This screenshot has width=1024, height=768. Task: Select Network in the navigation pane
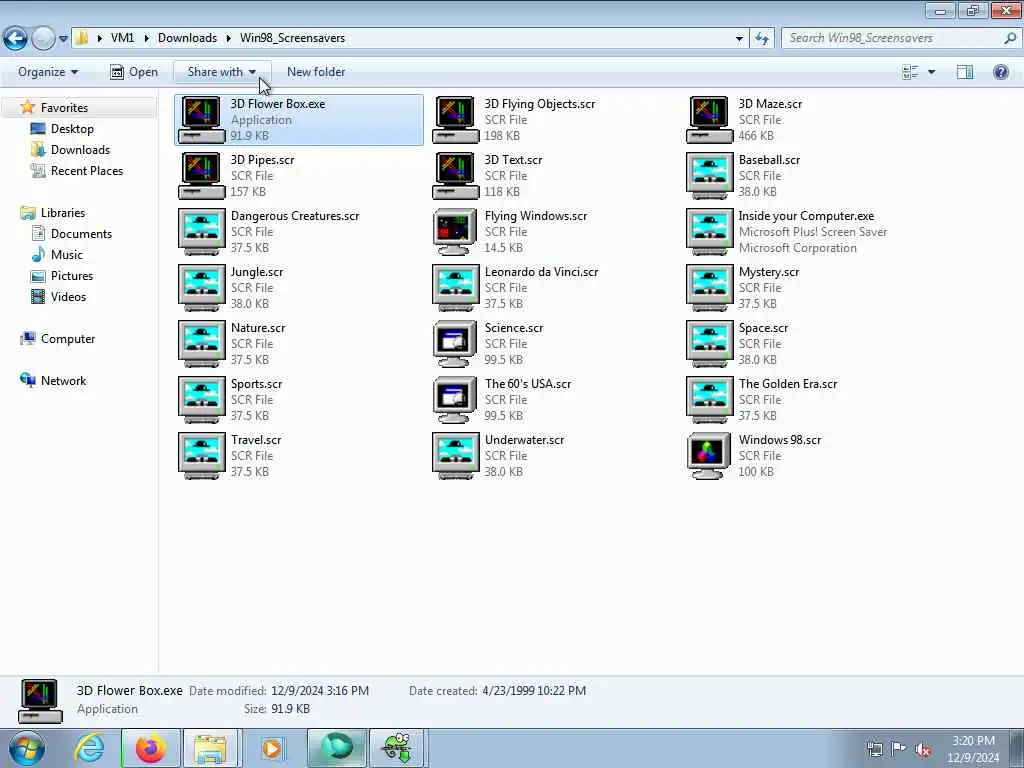[63, 381]
